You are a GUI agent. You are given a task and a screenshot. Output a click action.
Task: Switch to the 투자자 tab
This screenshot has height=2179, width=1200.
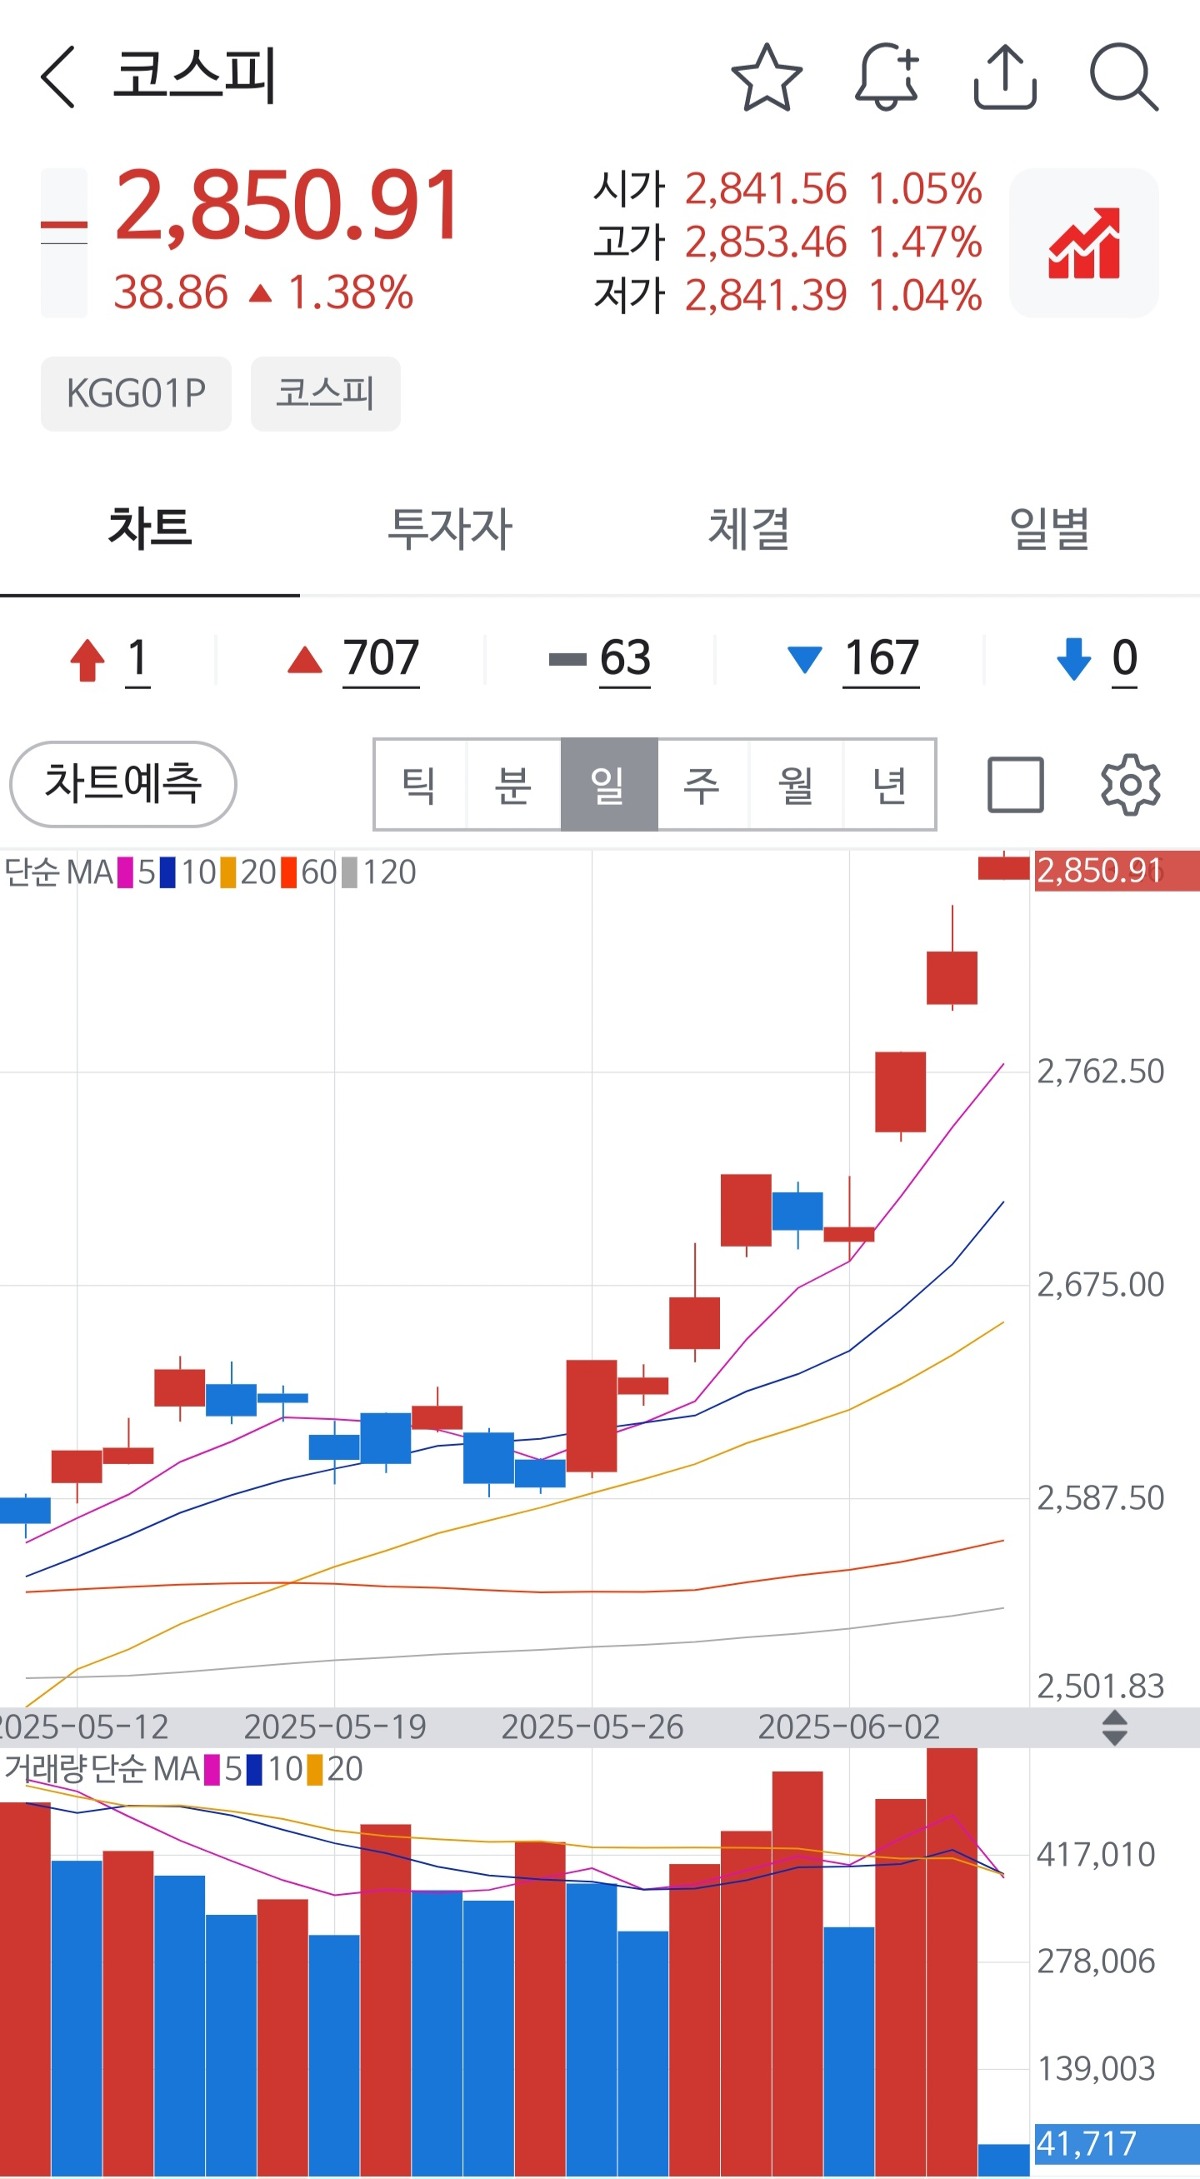[449, 529]
